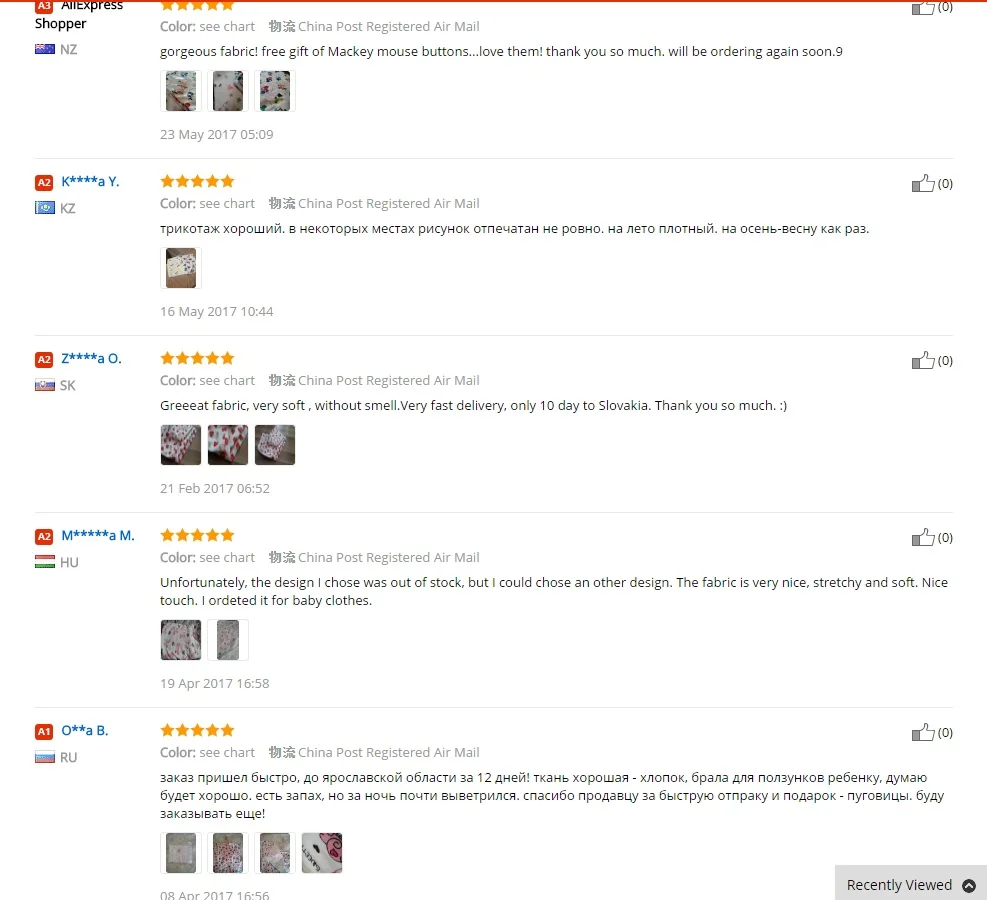The image size is (987, 900).
Task: Mark O**a B.'s review as helpful
Action: [x=923, y=732]
